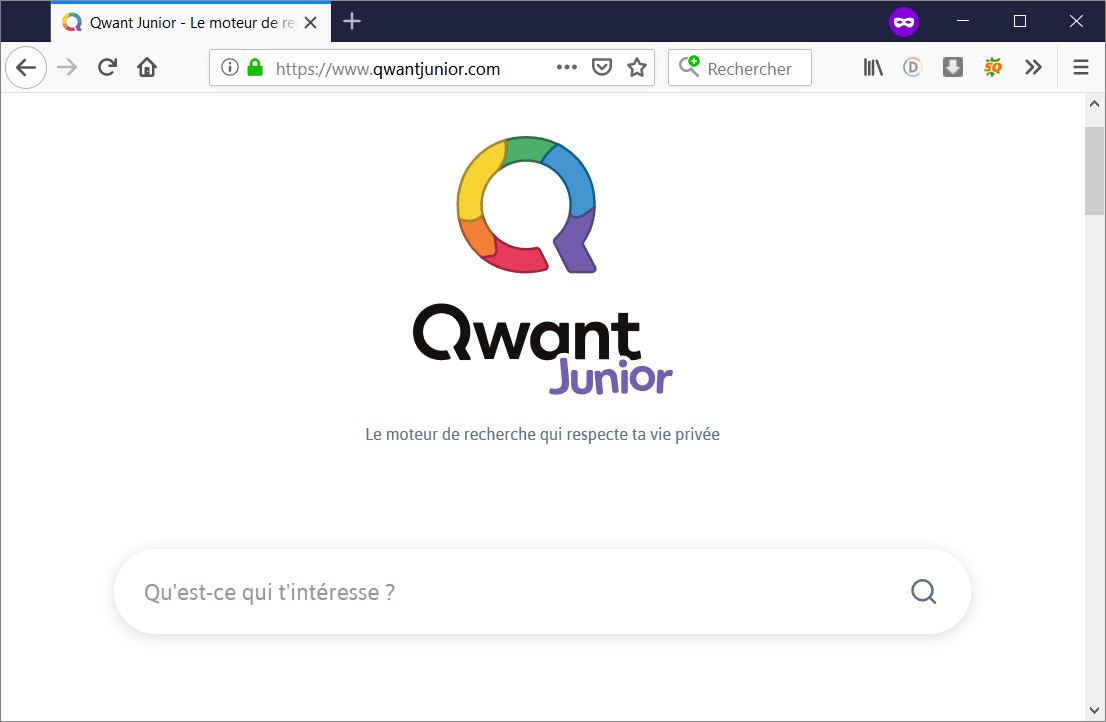Click the vertical scrollbar thumb
Viewport: 1106px width, 722px height.
(1095, 171)
